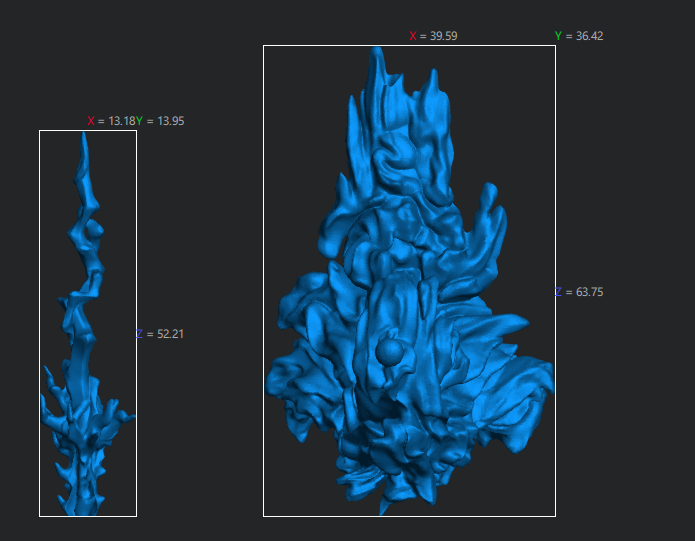
Task: Select the leftmost lobe of the large model
Action: [x=280, y=380]
